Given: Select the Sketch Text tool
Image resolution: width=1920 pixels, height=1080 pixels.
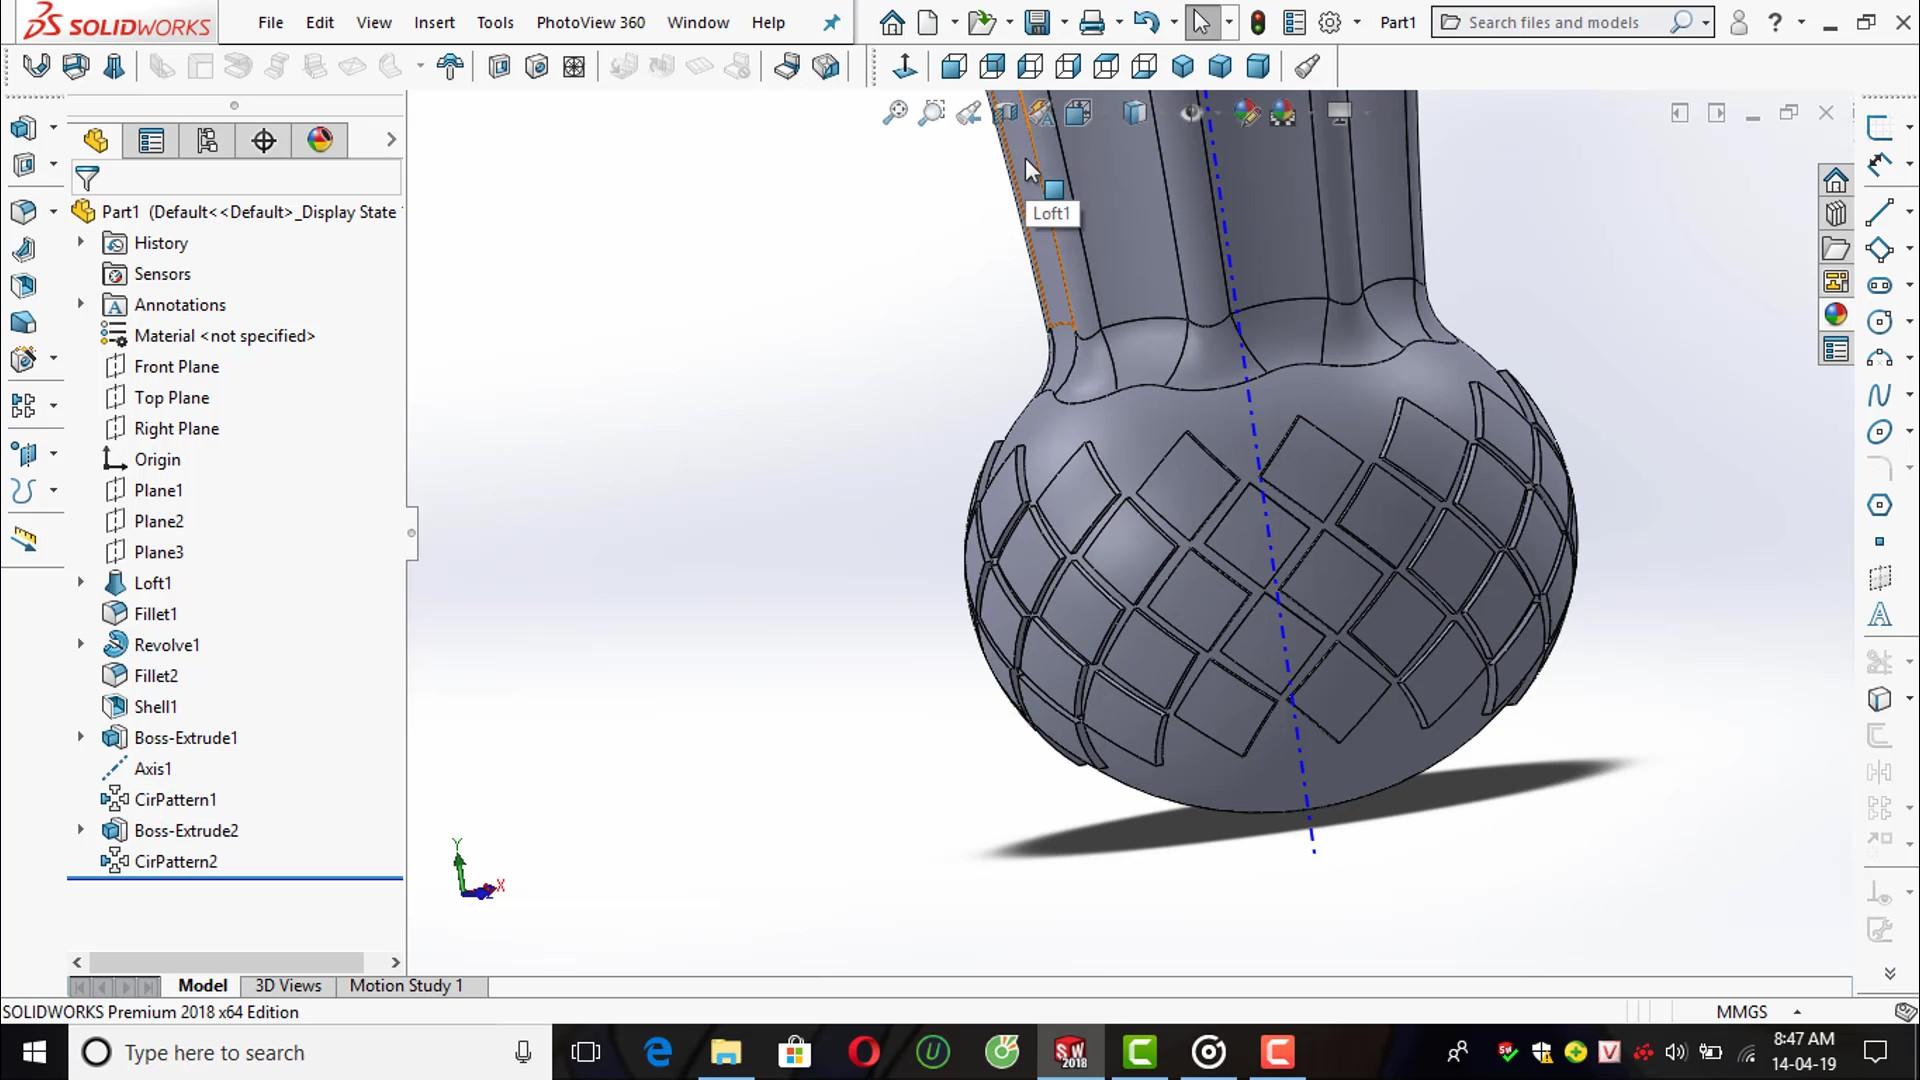Looking at the screenshot, I should tap(1881, 615).
